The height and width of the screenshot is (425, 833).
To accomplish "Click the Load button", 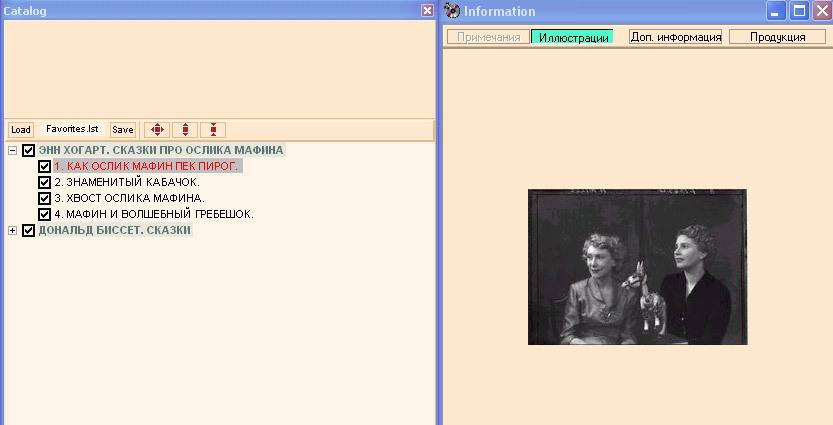I will point(21,130).
